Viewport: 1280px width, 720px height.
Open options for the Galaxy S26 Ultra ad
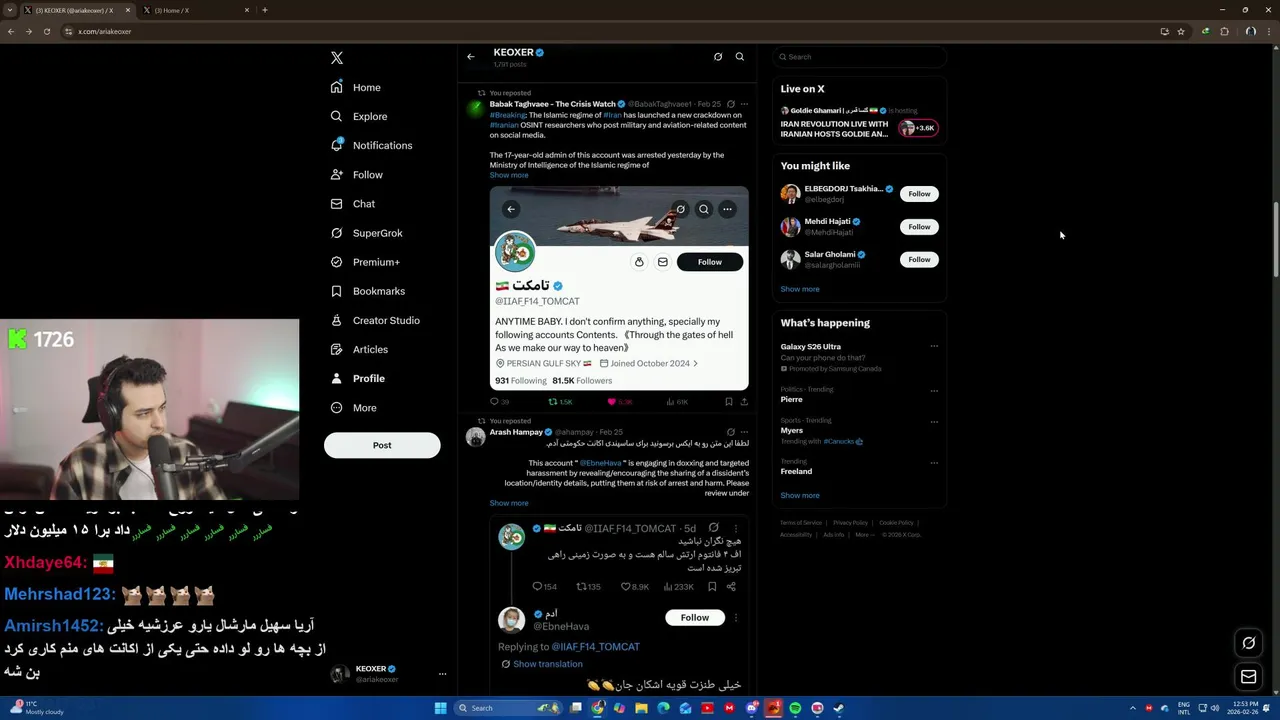click(935, 347)
